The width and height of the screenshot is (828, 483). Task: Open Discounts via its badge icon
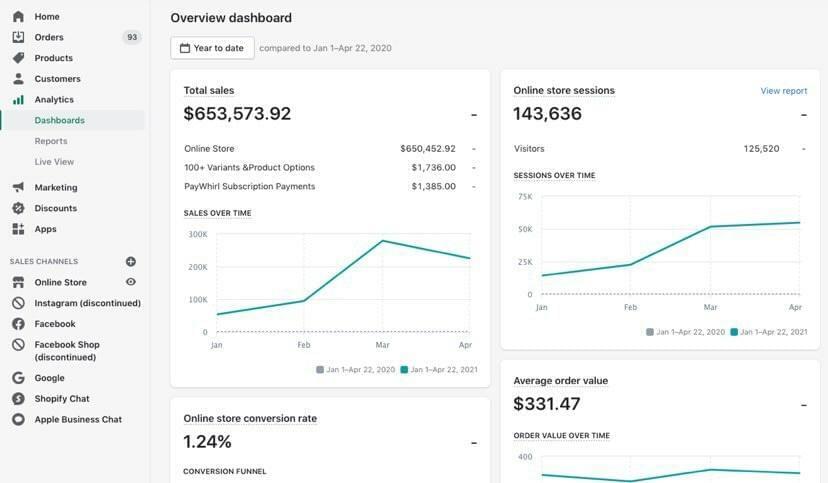[18, 209]
